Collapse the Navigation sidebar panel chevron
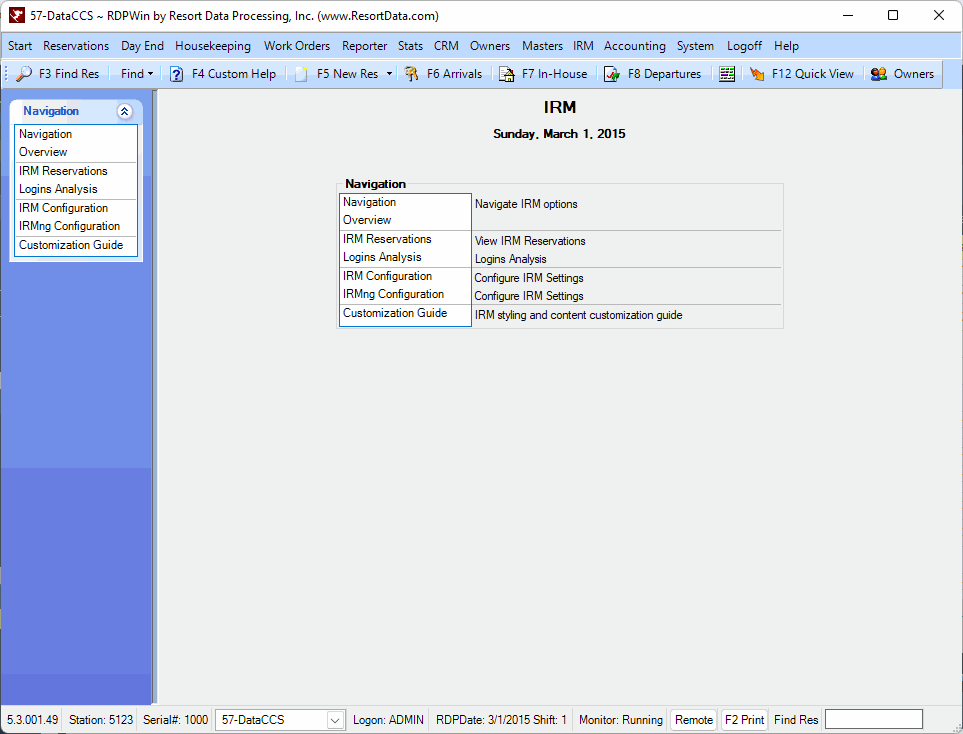 coord(125,111)
